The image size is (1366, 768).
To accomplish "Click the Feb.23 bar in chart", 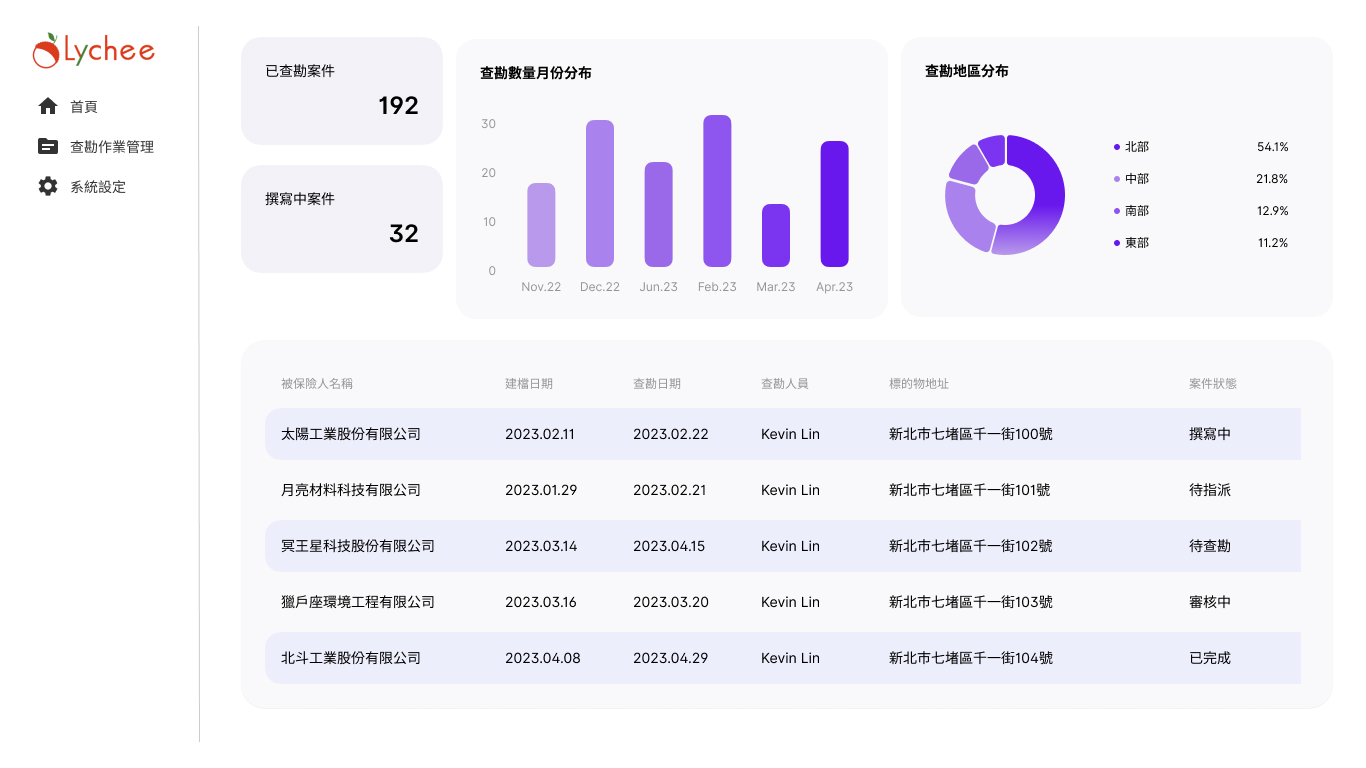I will (x=717, y=191).
